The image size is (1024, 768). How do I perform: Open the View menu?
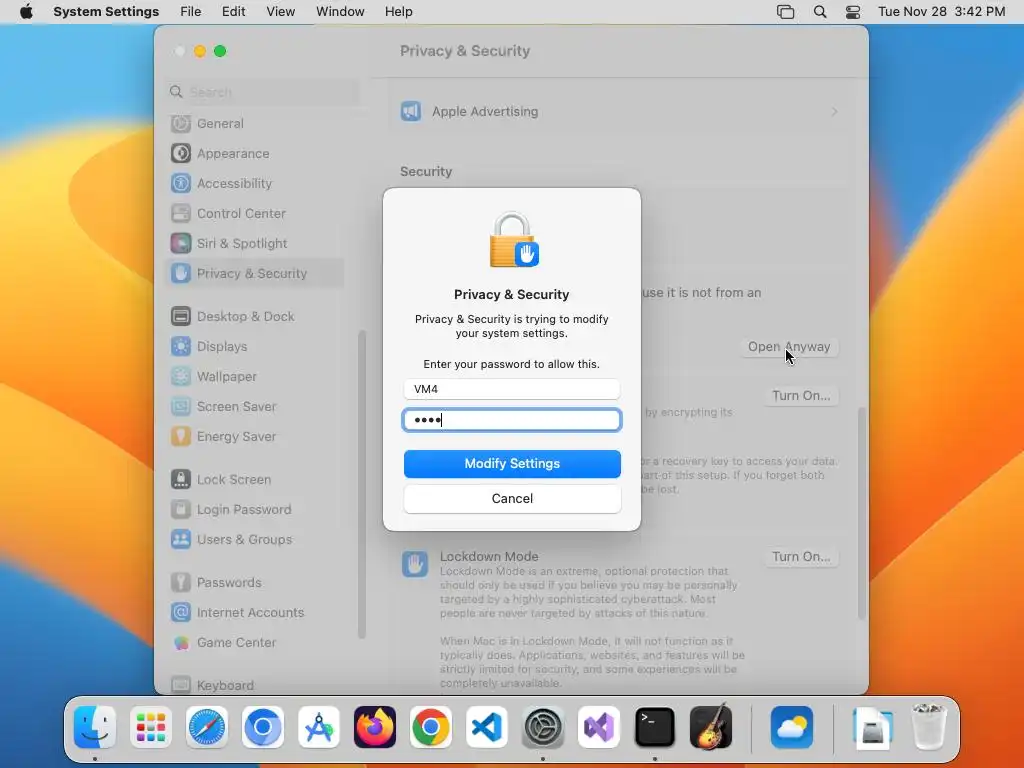281,12
